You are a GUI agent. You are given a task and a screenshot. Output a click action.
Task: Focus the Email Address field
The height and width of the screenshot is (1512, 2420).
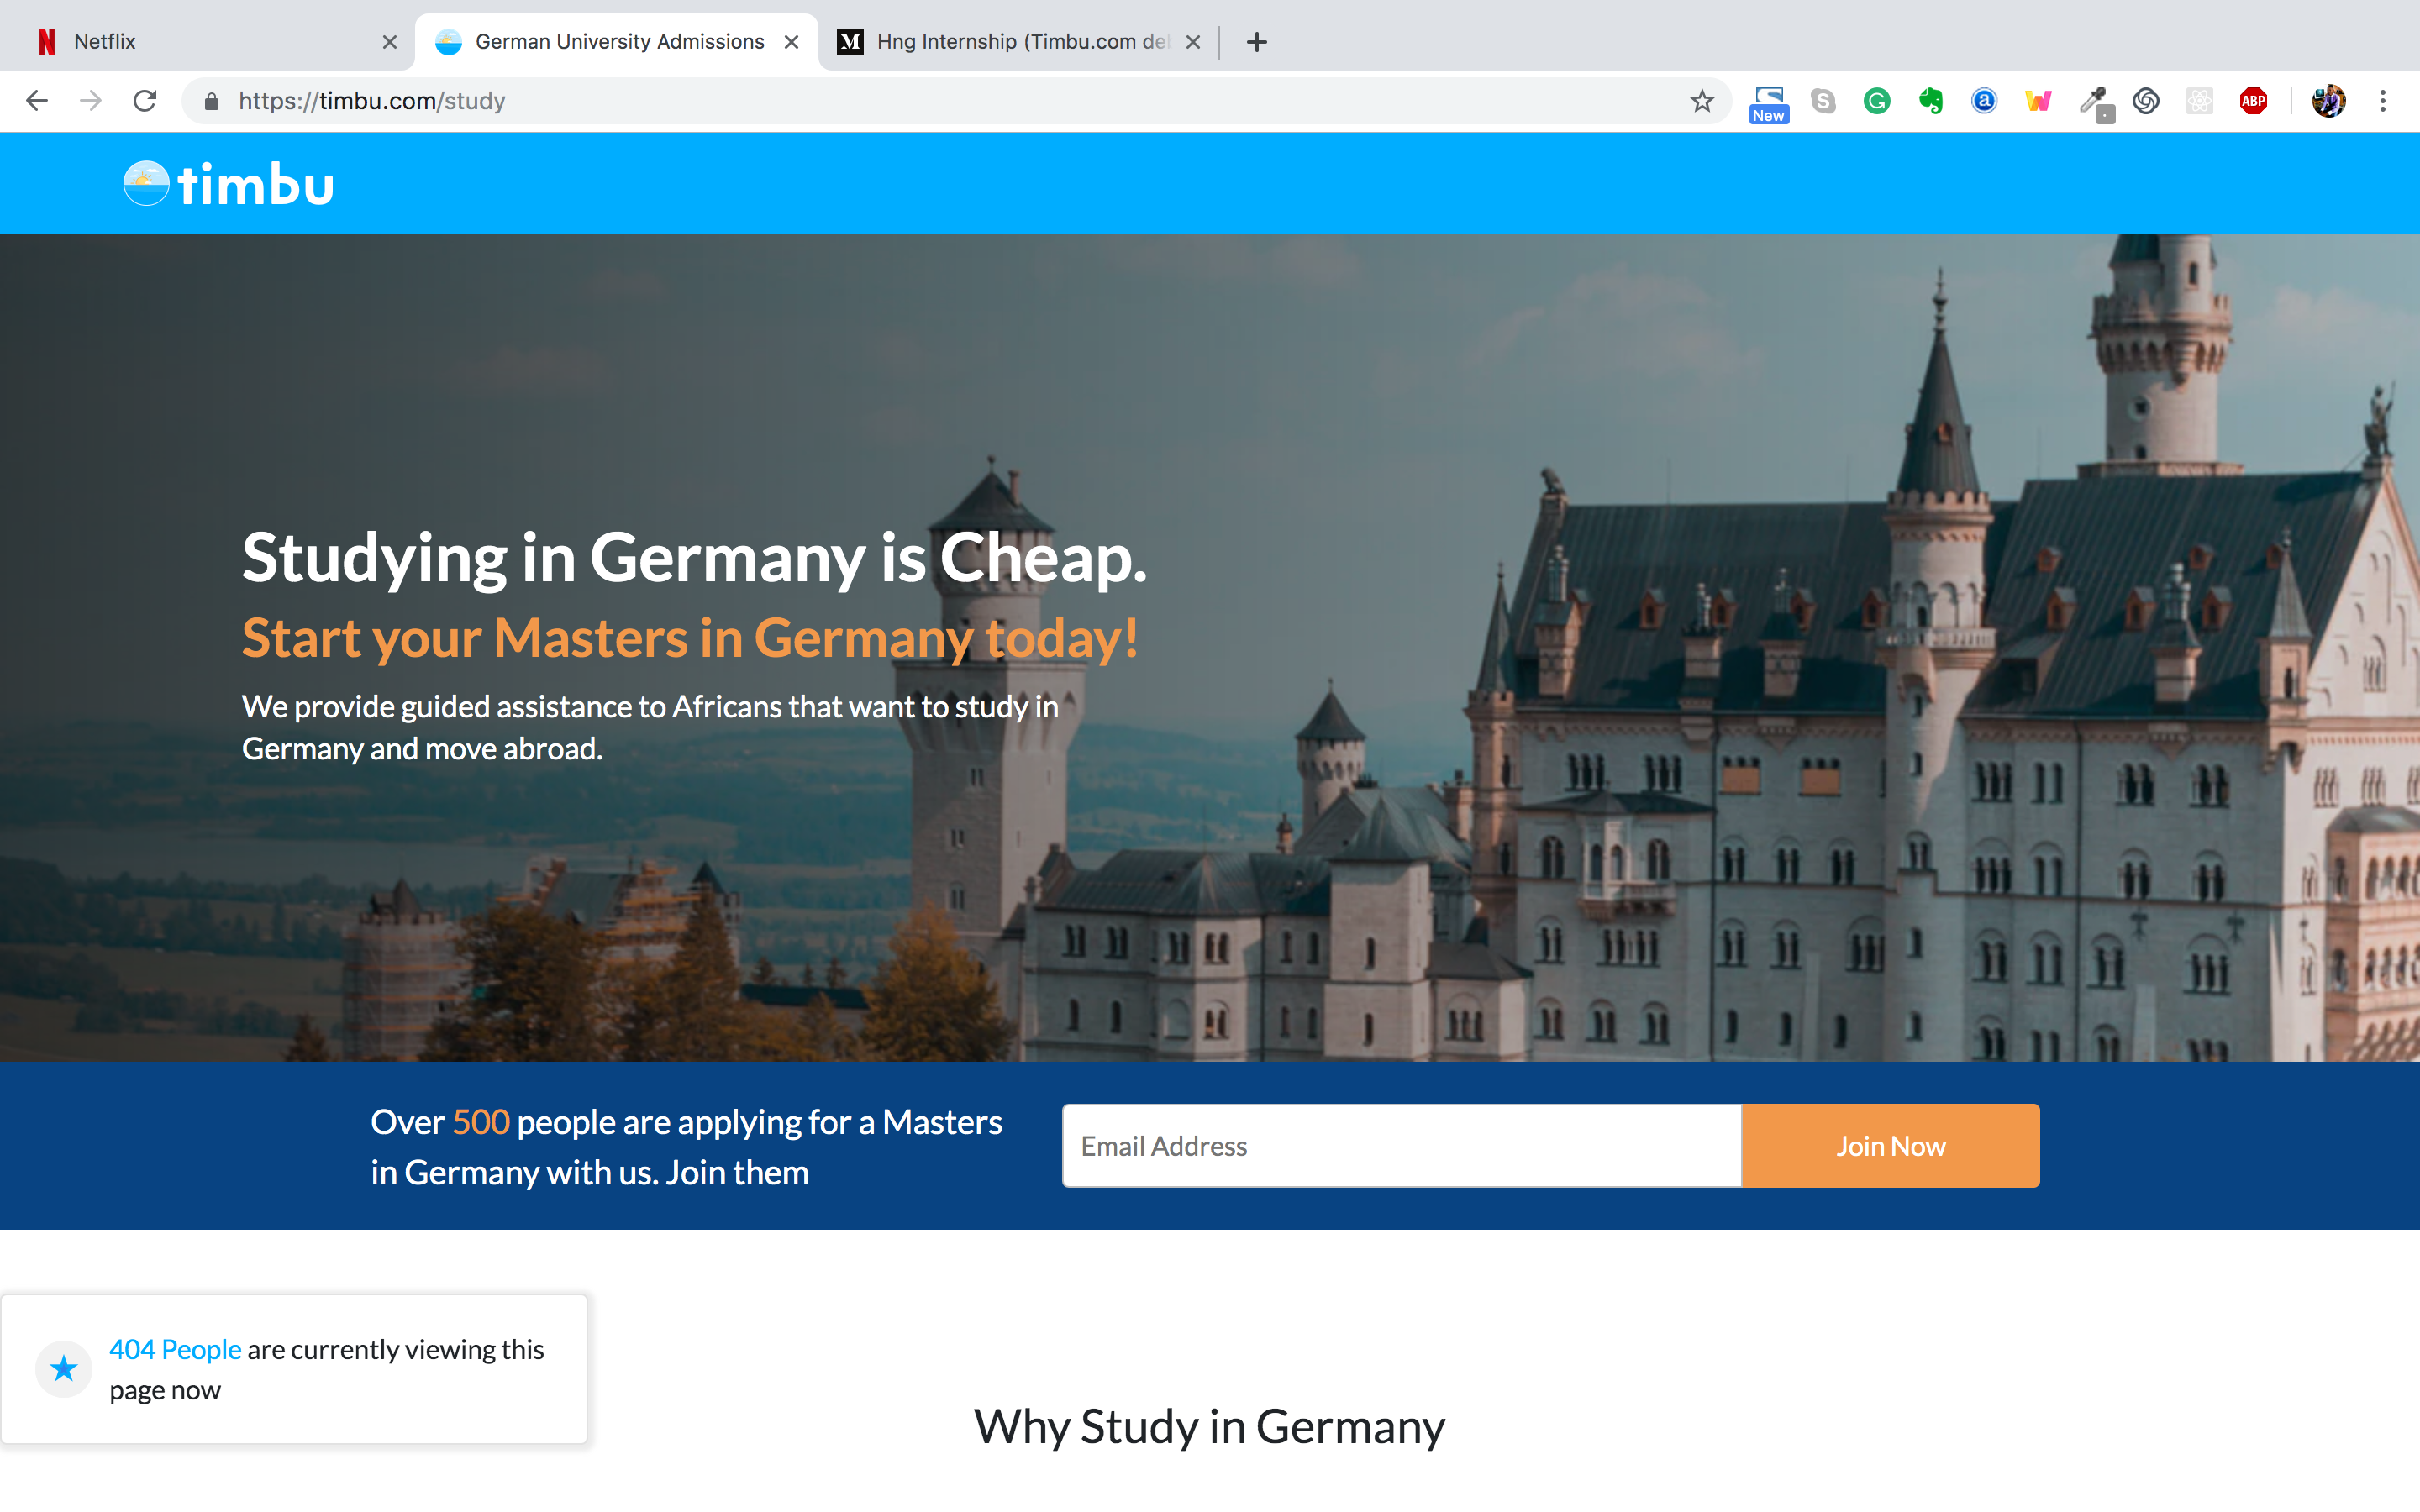[1401, 1146]
